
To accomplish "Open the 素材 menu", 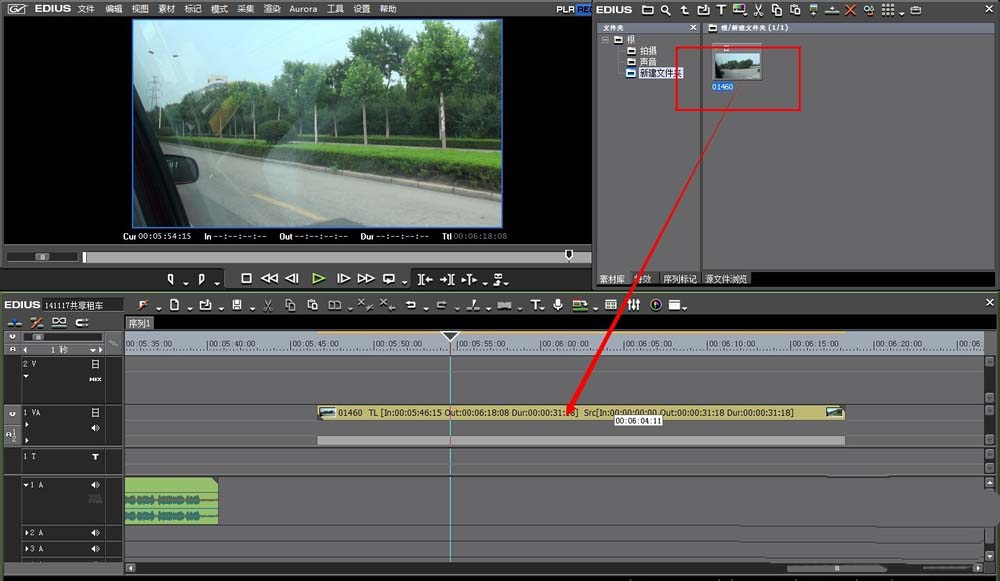I will [x=166, y=9].
